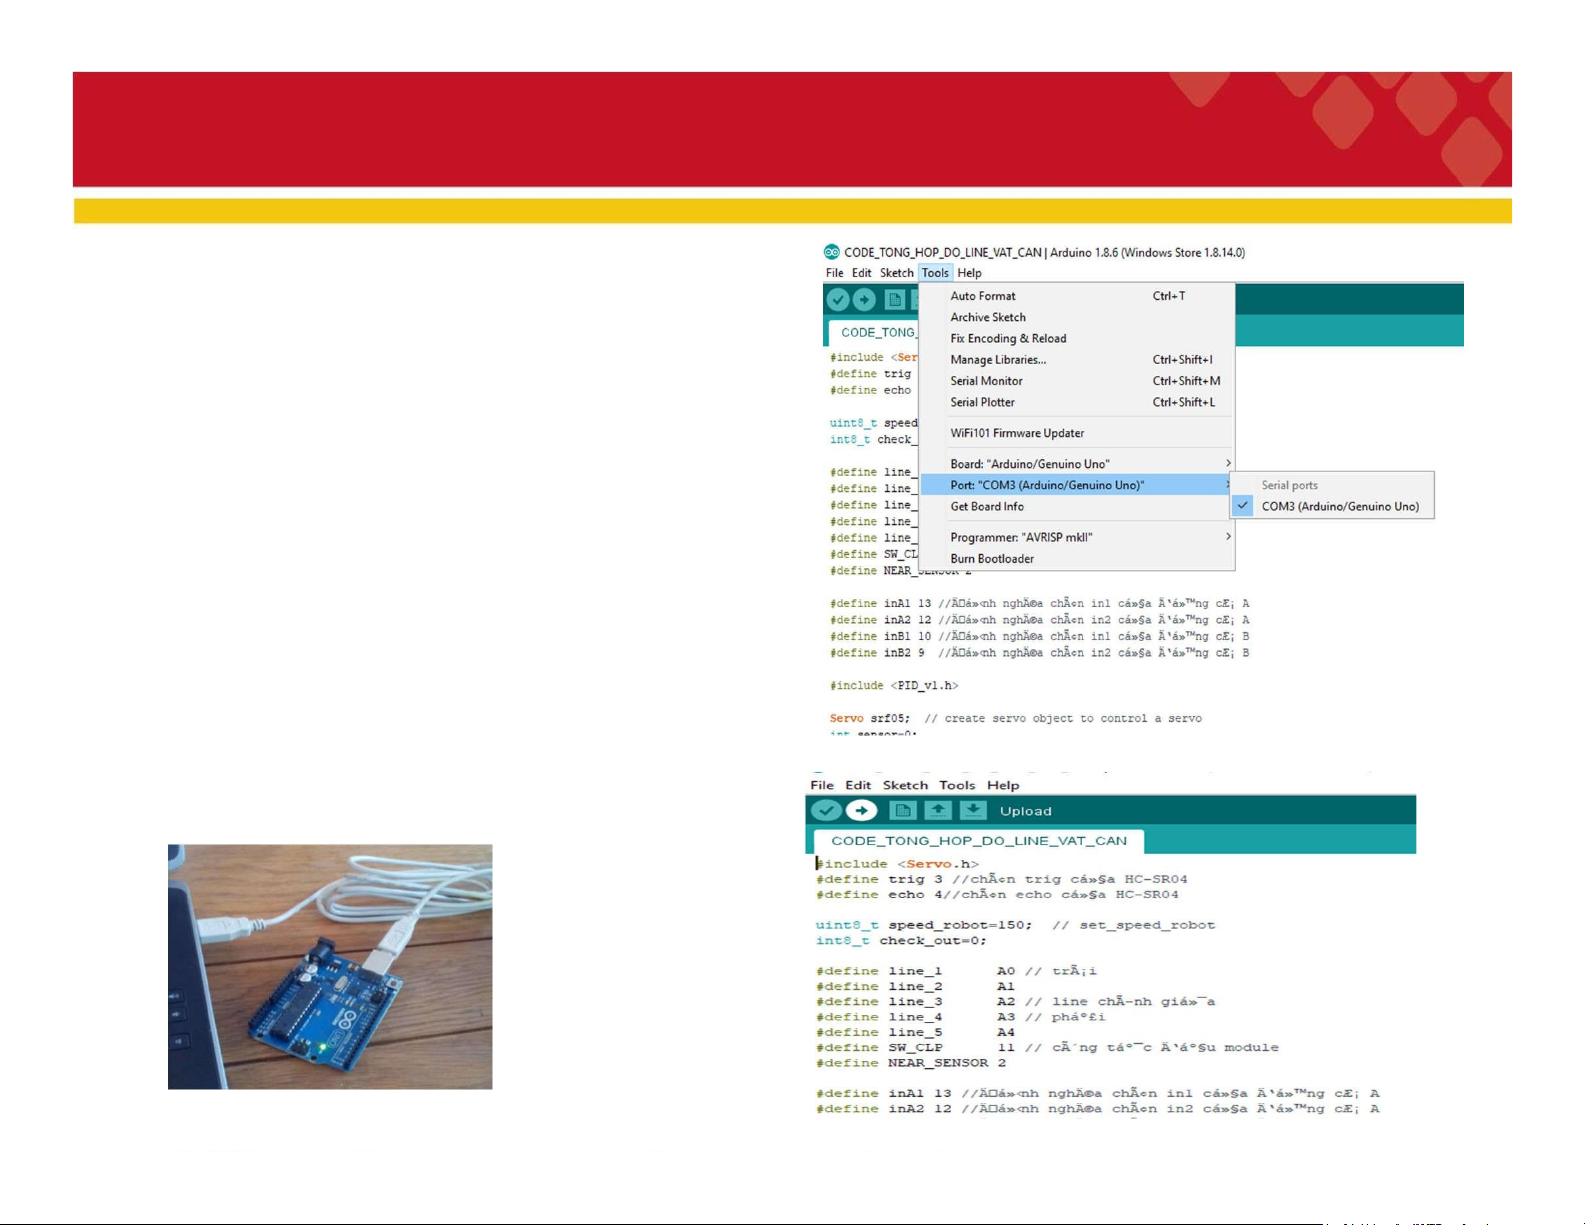Click Open (up arrow) icon in lower toolbar

pos(937,811)
